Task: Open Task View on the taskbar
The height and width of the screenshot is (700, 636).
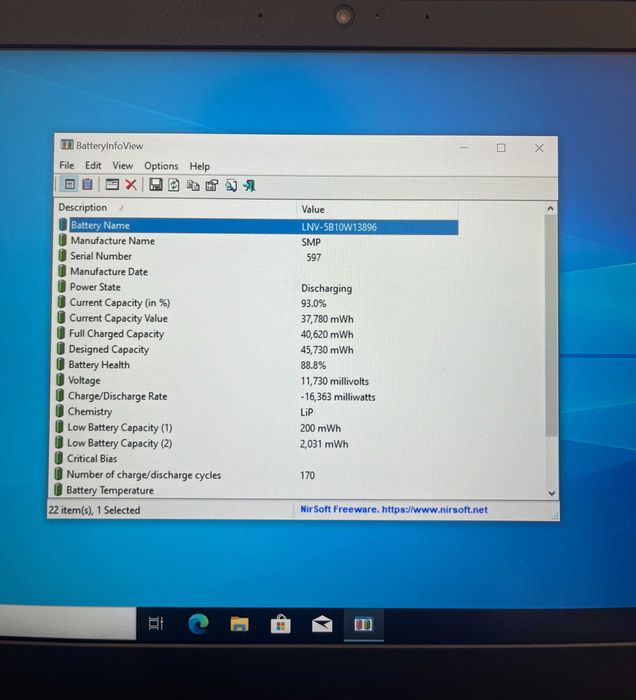Action: [156, 623]
